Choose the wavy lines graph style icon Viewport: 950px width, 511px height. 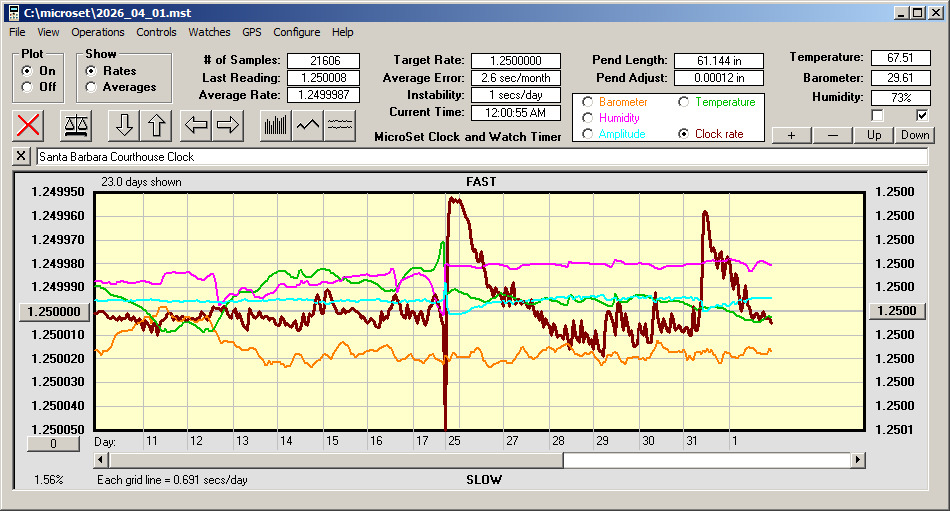pos(340,125)
